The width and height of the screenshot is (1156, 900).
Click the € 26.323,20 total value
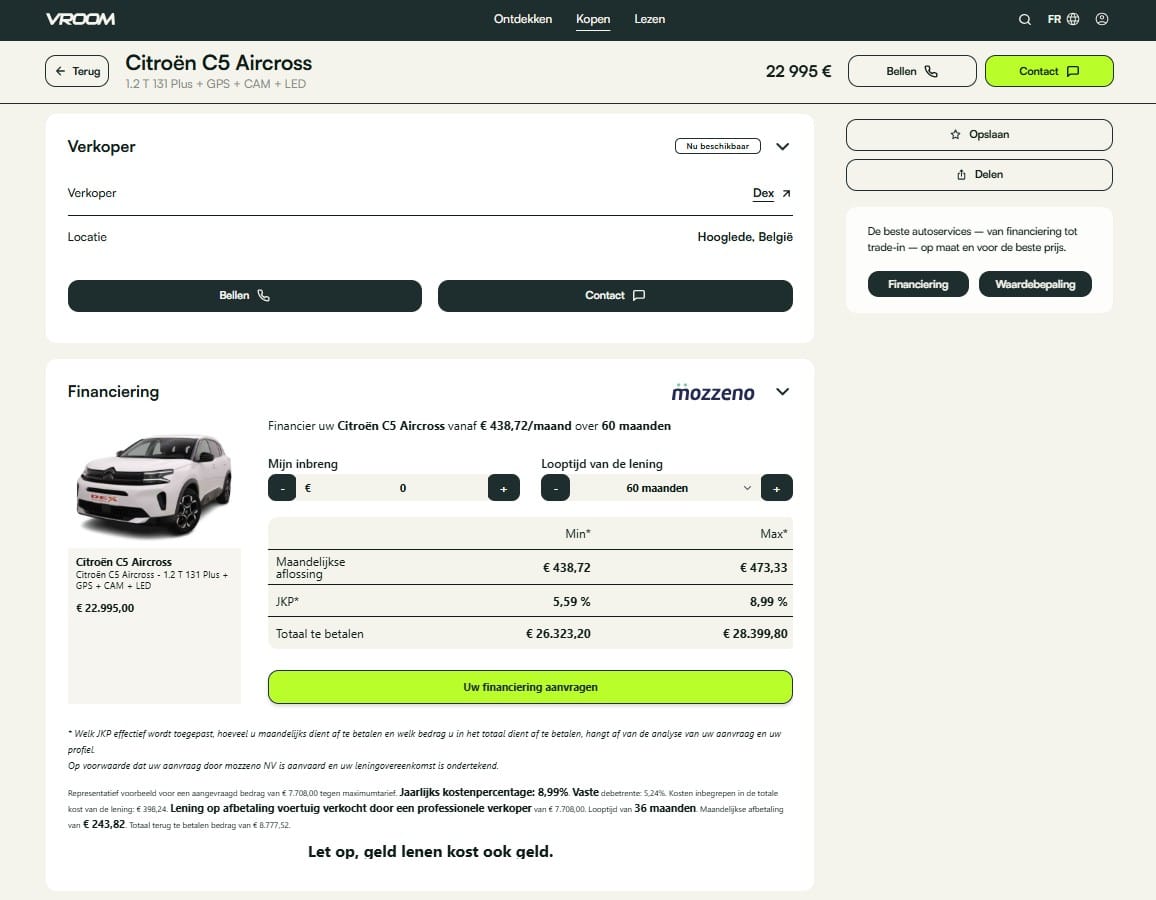tap(558, 633)
